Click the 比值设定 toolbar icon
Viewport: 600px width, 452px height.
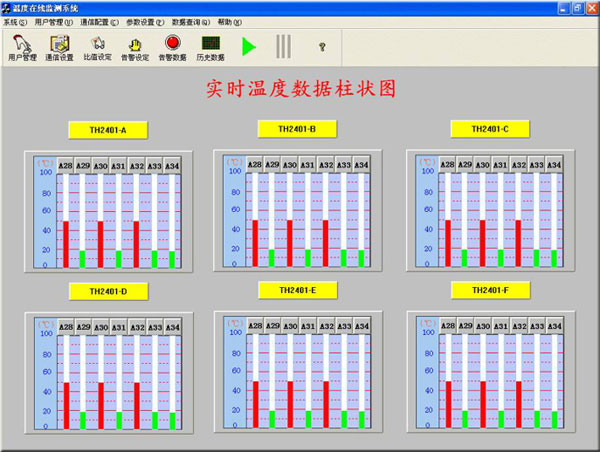pos(98,47)
